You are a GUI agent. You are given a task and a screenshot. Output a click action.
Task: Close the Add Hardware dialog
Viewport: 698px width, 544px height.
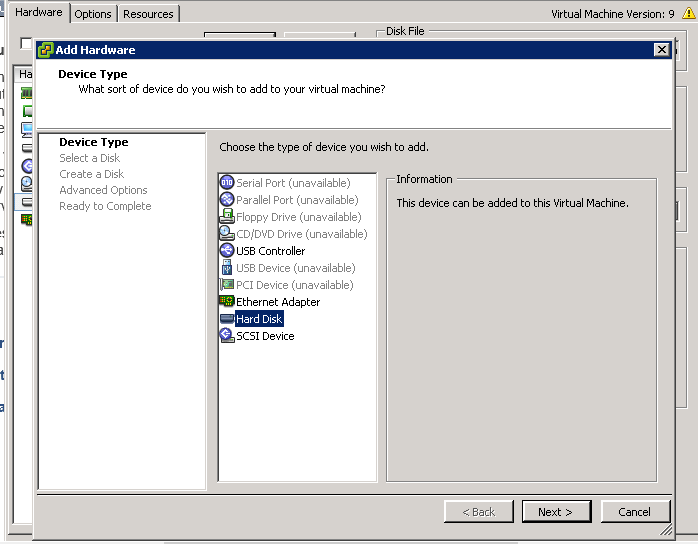(662, 49)
